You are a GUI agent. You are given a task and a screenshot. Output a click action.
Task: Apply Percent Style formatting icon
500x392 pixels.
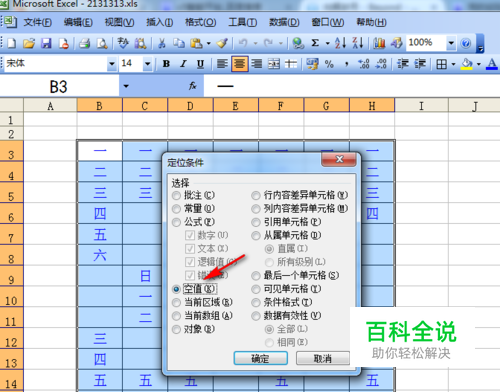(329, 64)
